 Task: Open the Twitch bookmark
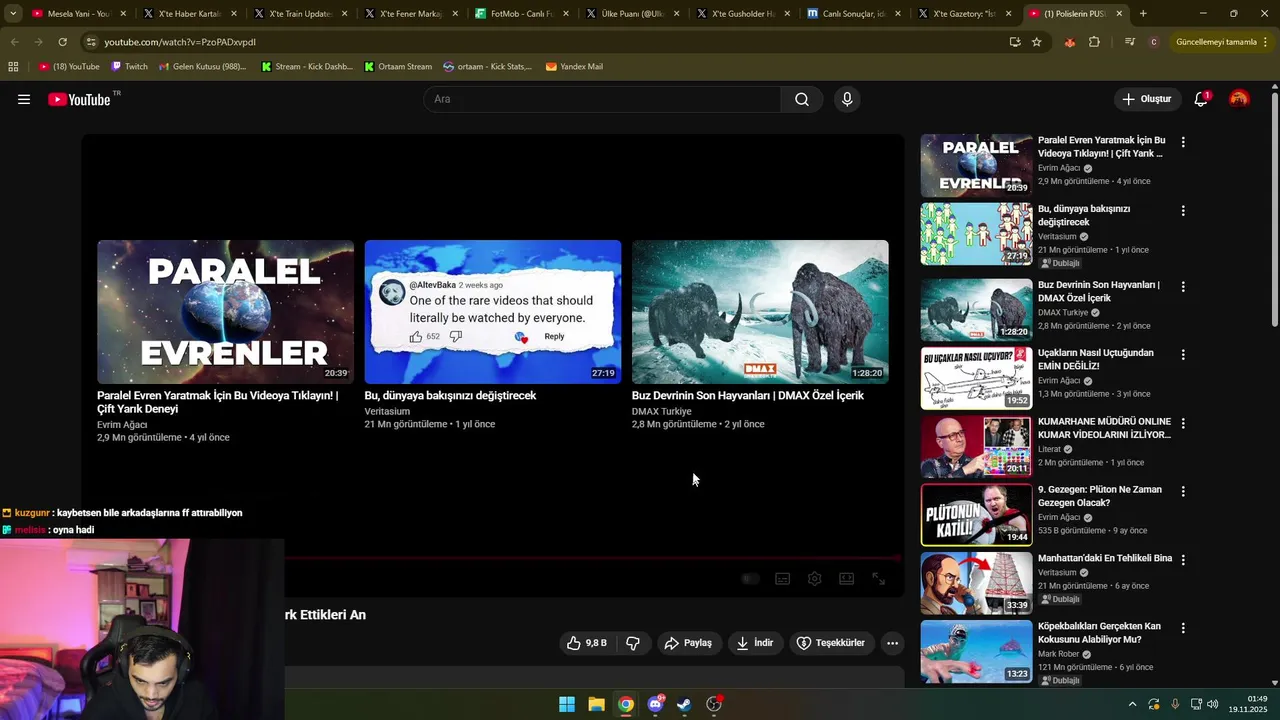pyautogui.click(x=130, y=67)
